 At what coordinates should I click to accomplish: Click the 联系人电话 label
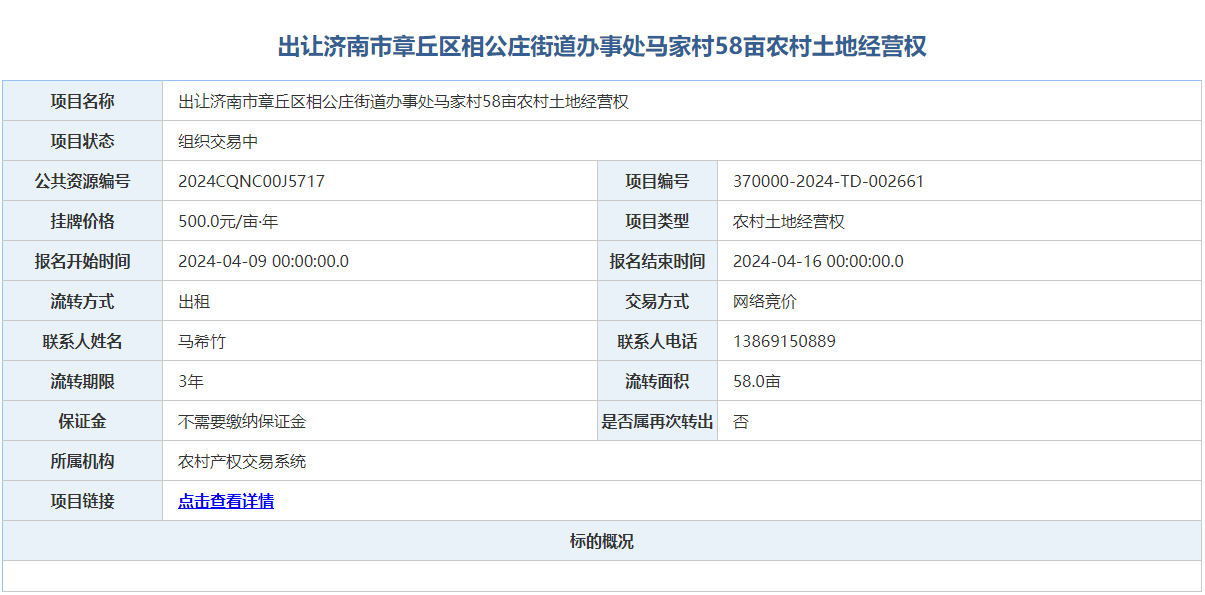tap(657, 341)
